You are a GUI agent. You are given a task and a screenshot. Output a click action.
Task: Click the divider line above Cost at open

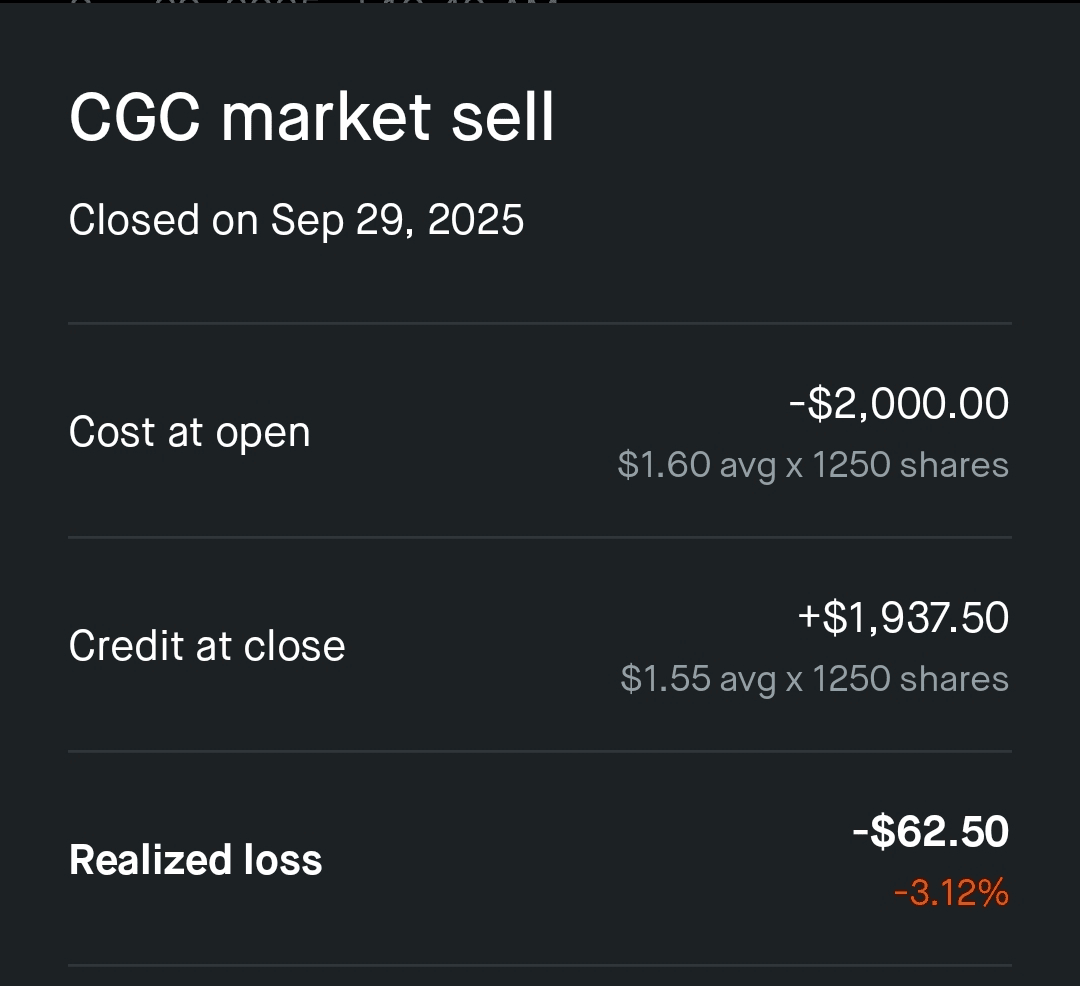tap(540, 323)
